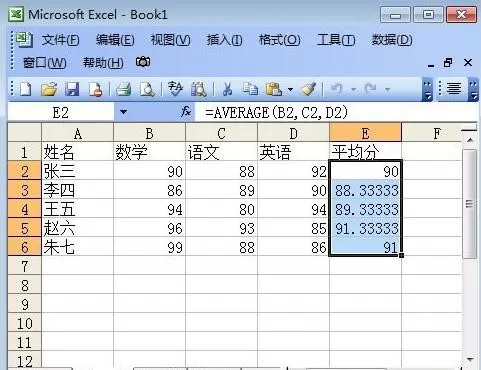Open the 文件(F) menu
481x370 pixels.
pyautogui.click(x=60, y=40)
